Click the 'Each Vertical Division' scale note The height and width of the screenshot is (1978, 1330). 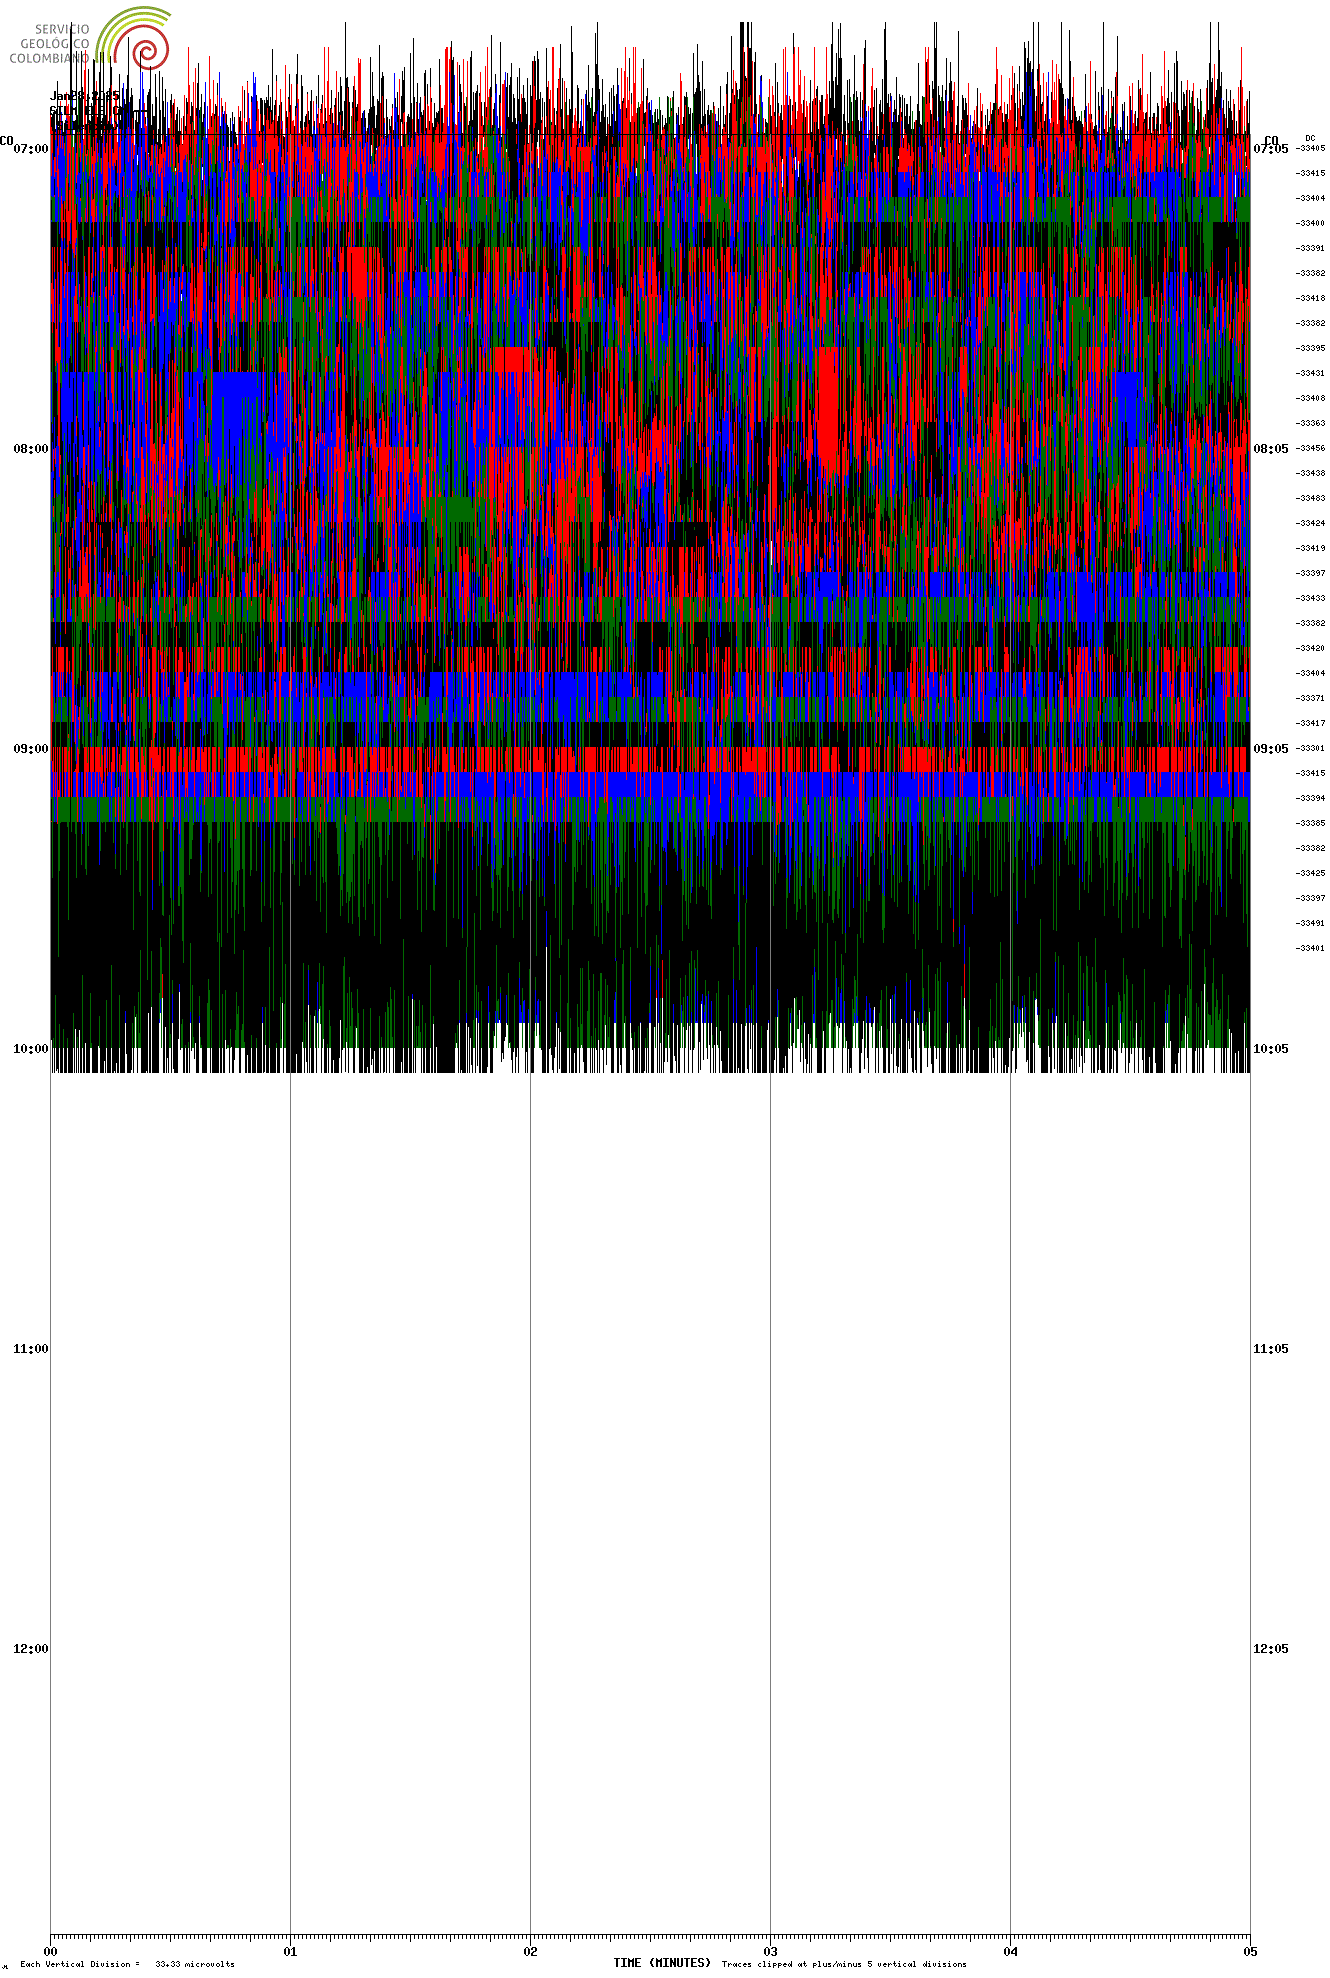[x=127, y=1964]
